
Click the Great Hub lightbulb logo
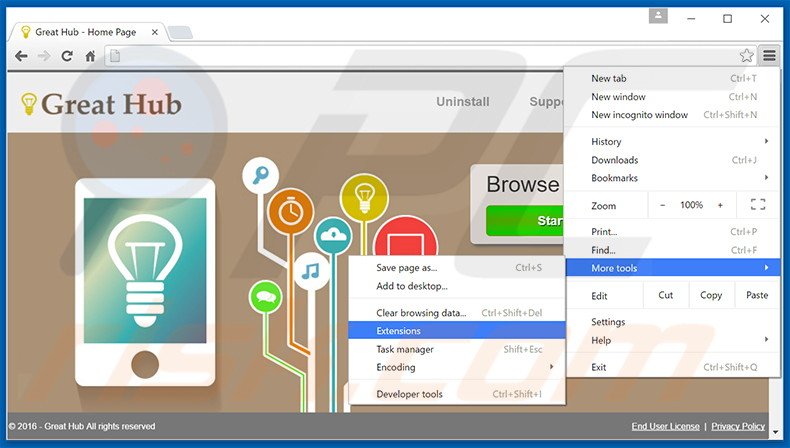(101, 104)
